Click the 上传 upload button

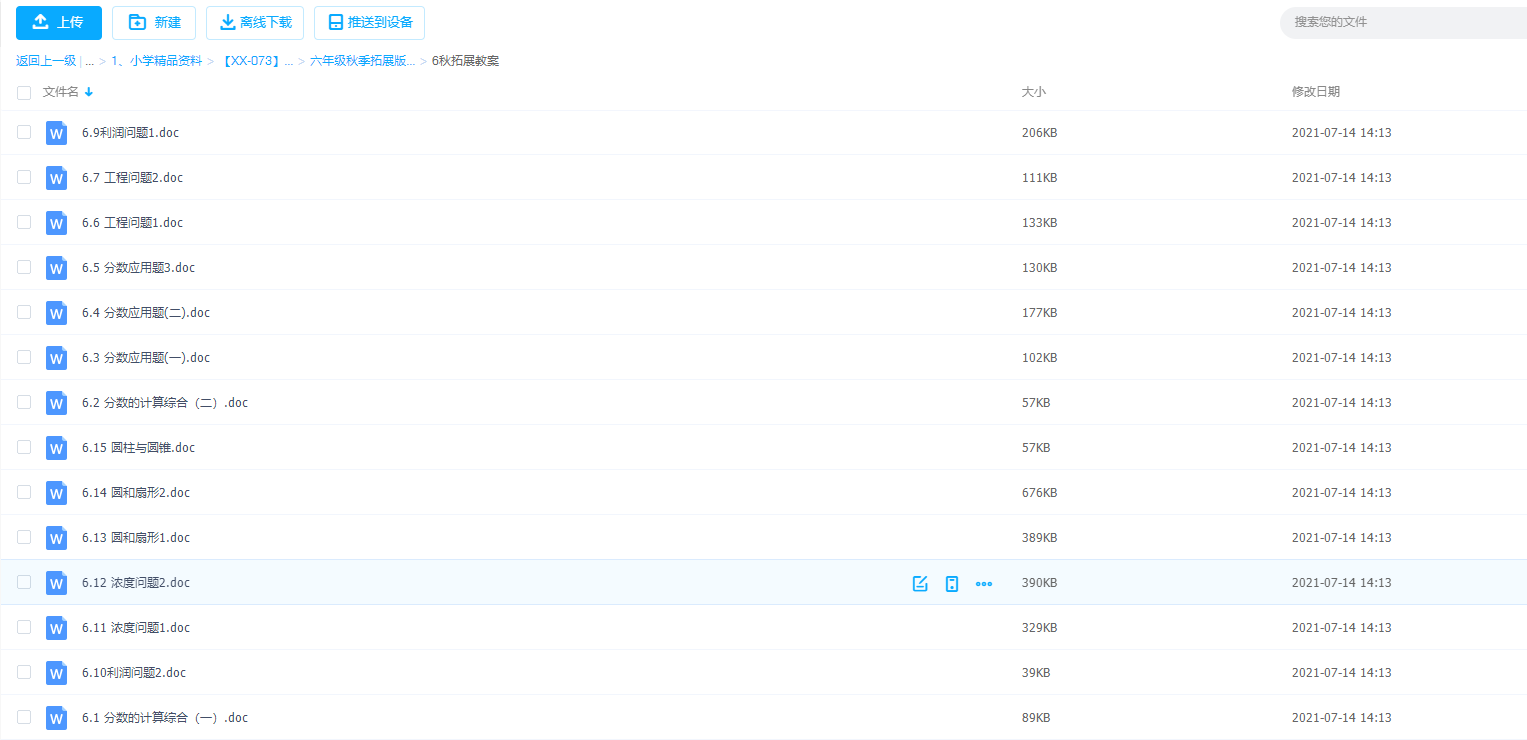[58, 22]
